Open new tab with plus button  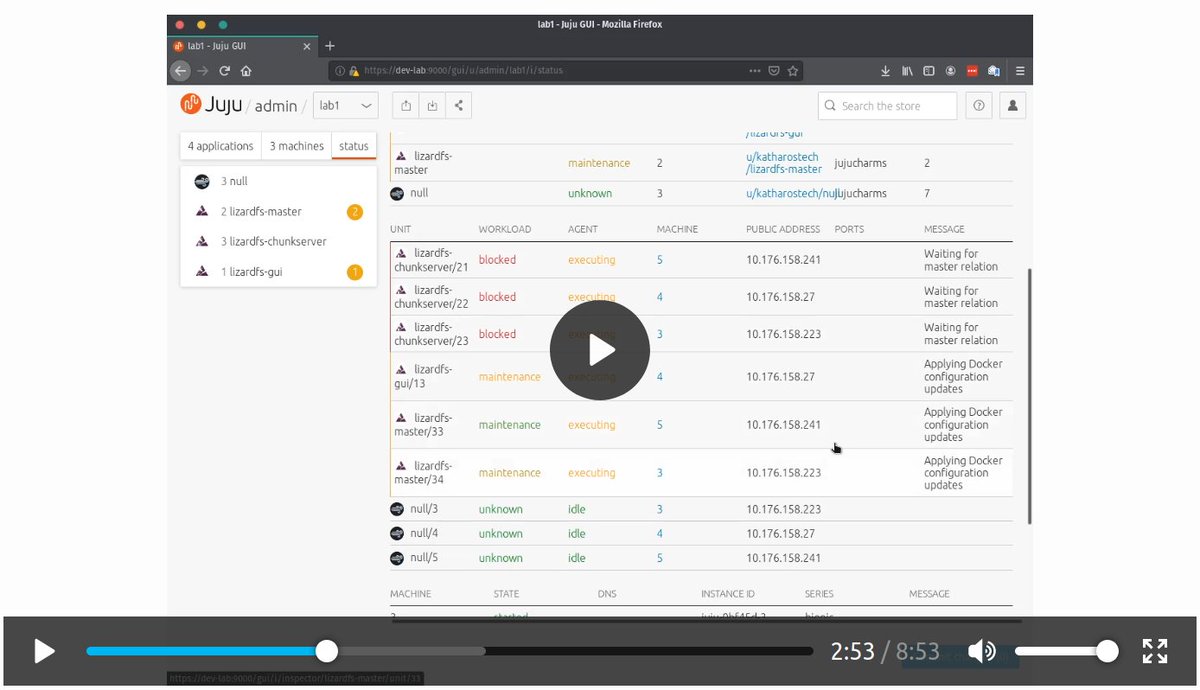[x=330, y=46]
